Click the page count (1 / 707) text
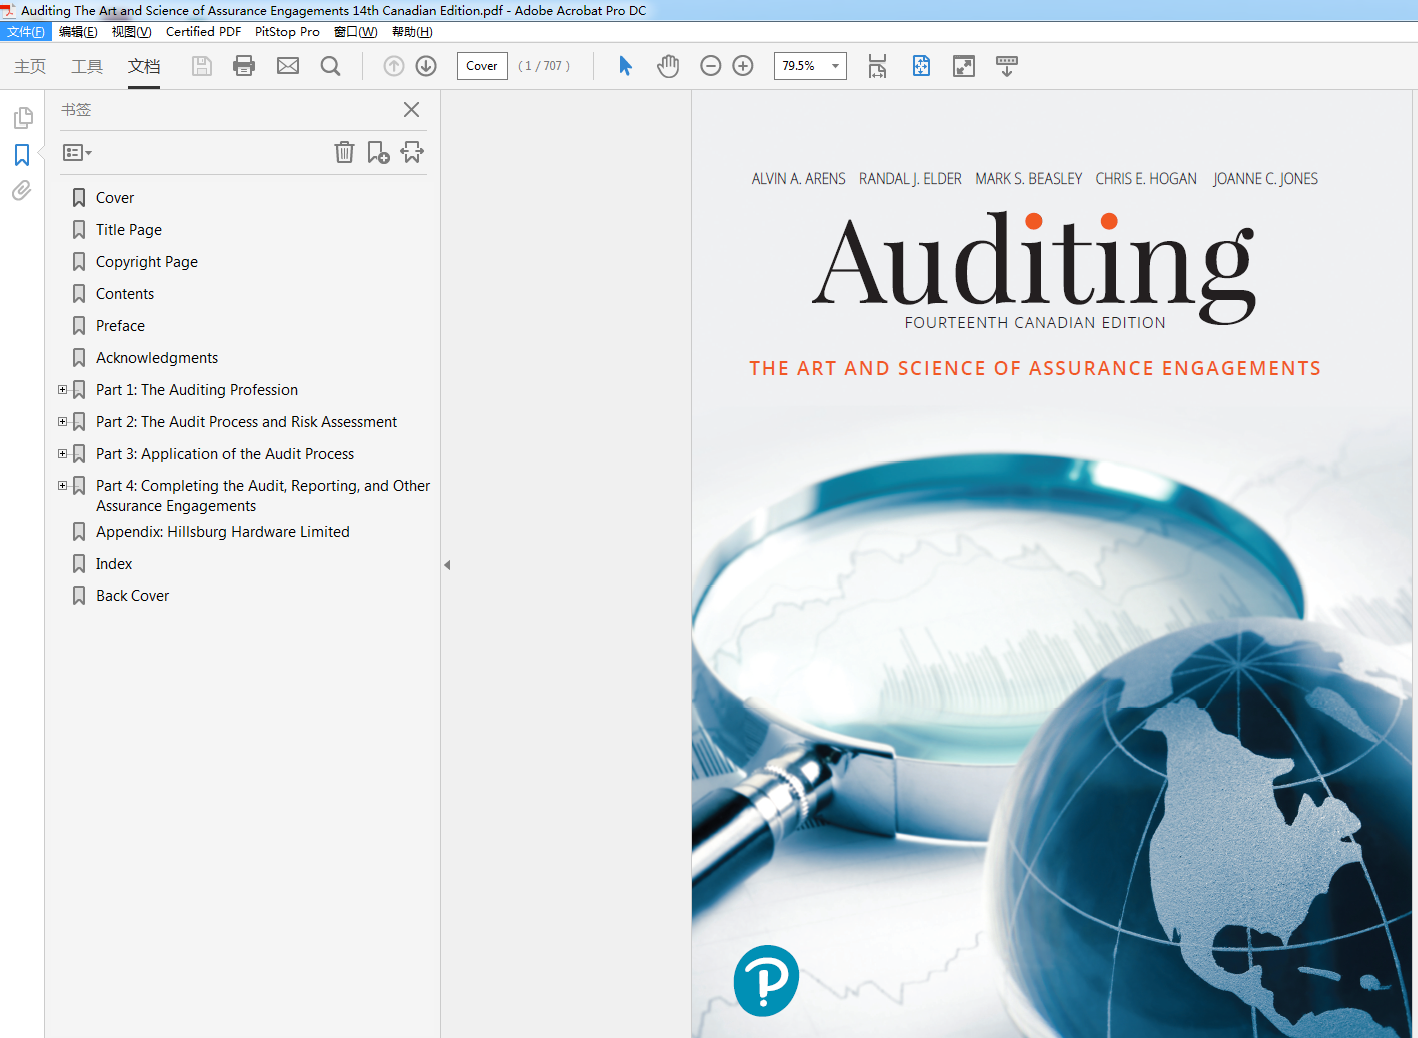 pos(544,66)
